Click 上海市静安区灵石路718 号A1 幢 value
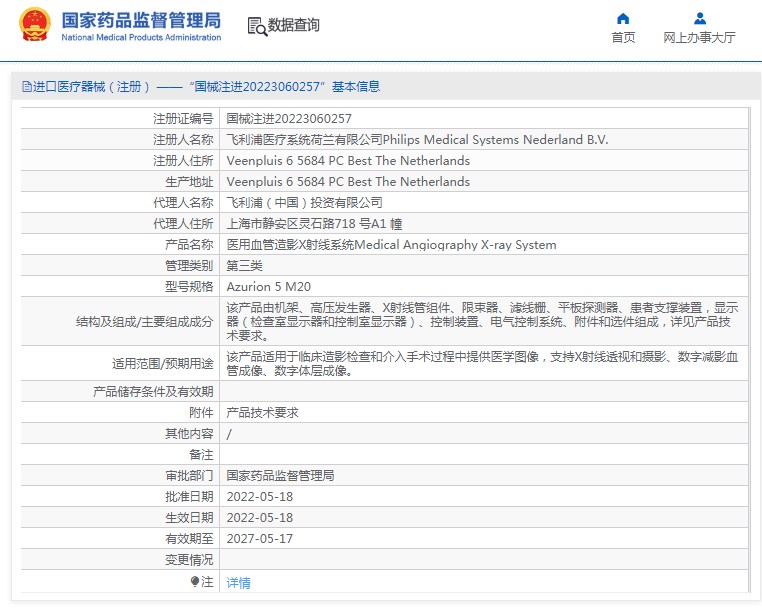Screen dimensions: 762x608 (x=314, y=224)
